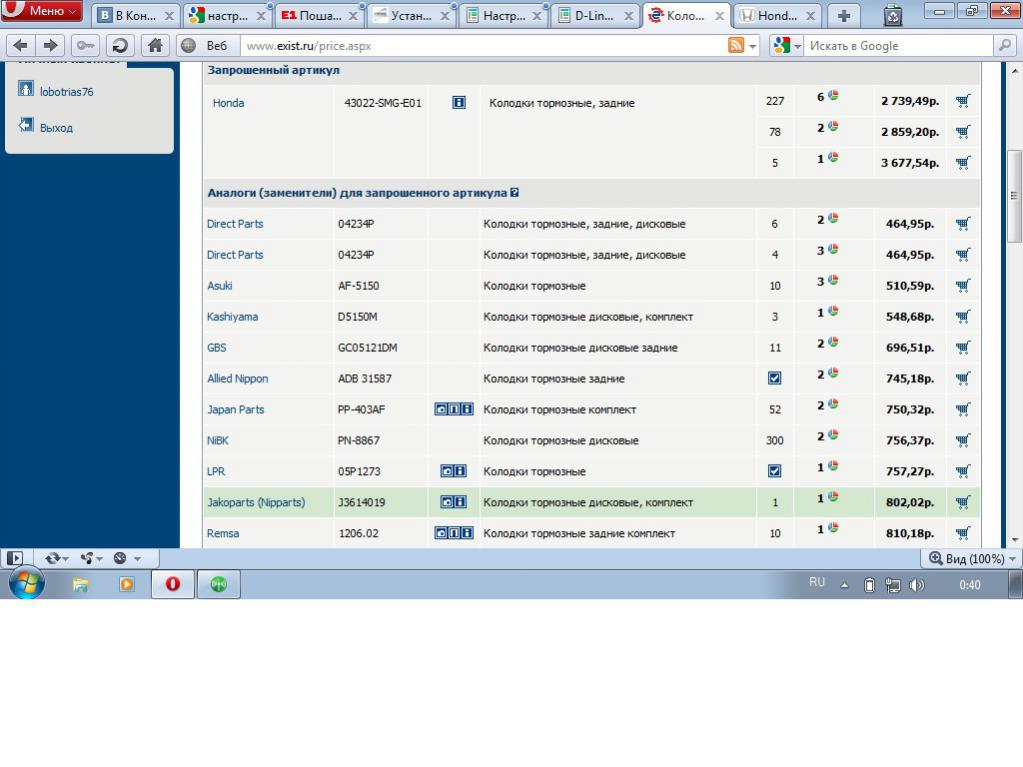Screen dimensions: 1023x767
Task: Click the page vertical scrollbar thumb
Action: click(x=1015, y=196)
